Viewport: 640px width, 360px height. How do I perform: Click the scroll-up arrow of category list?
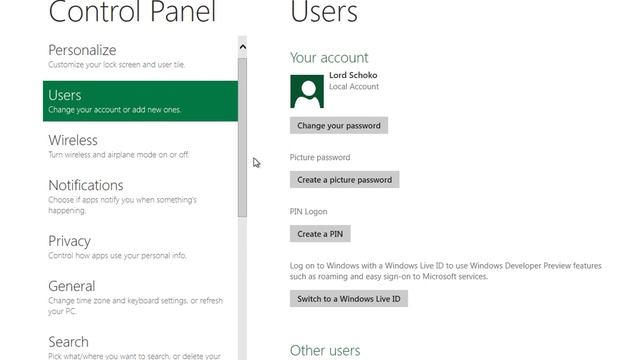(x=242, y=47)
